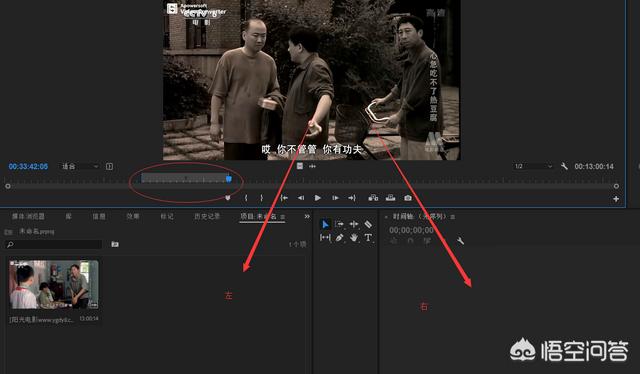Click the blue playhead in the scrub bar
This screenshot has width=640, height=374.
click(229, 179)
